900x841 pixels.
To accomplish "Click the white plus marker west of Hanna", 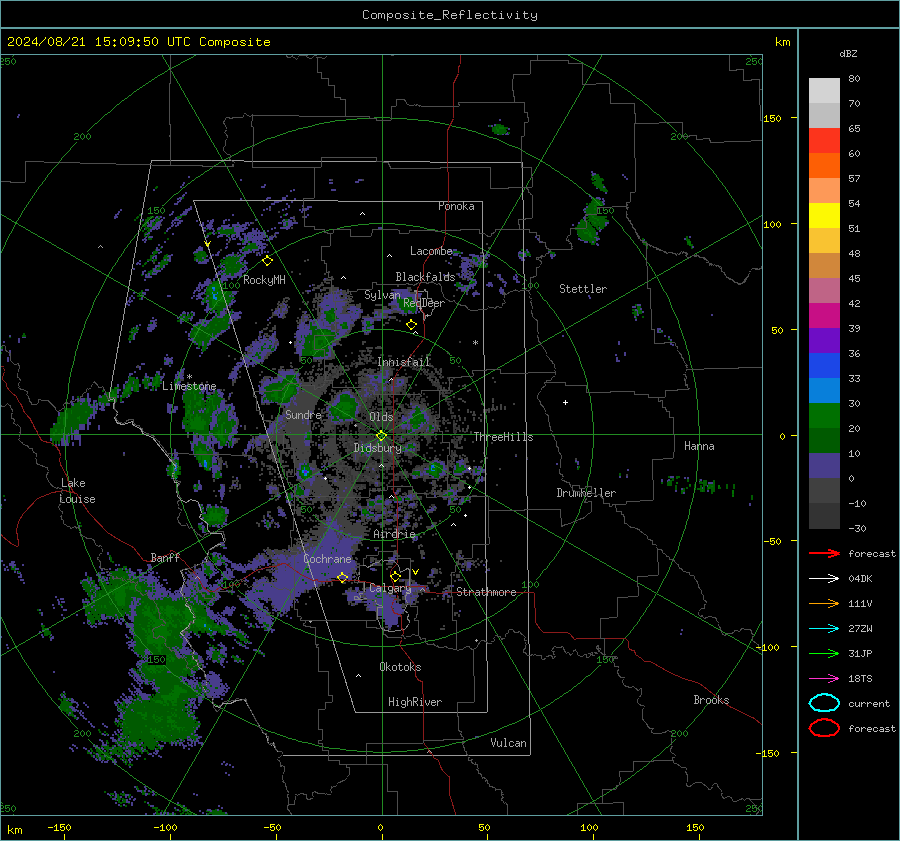I will (565, 402).
